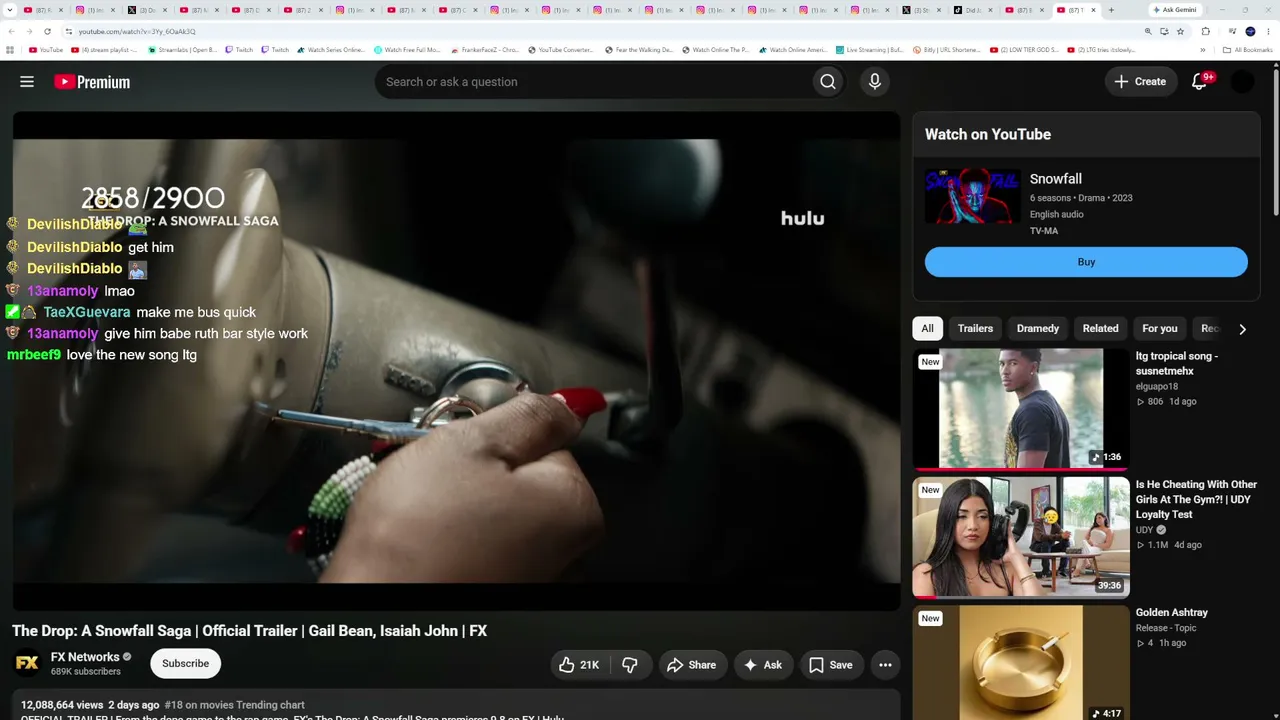Open the Streamlabs bookmark
This screenshot has height=720, width=1280.
(x=181, y=50)
